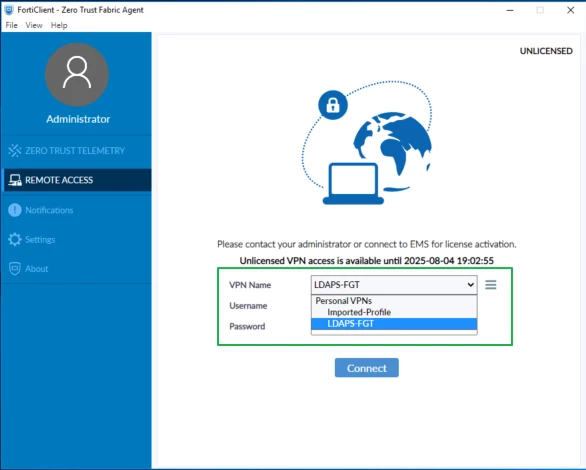Click the Username field label
This screenshot has height=470, width=586.
point(248,306)
